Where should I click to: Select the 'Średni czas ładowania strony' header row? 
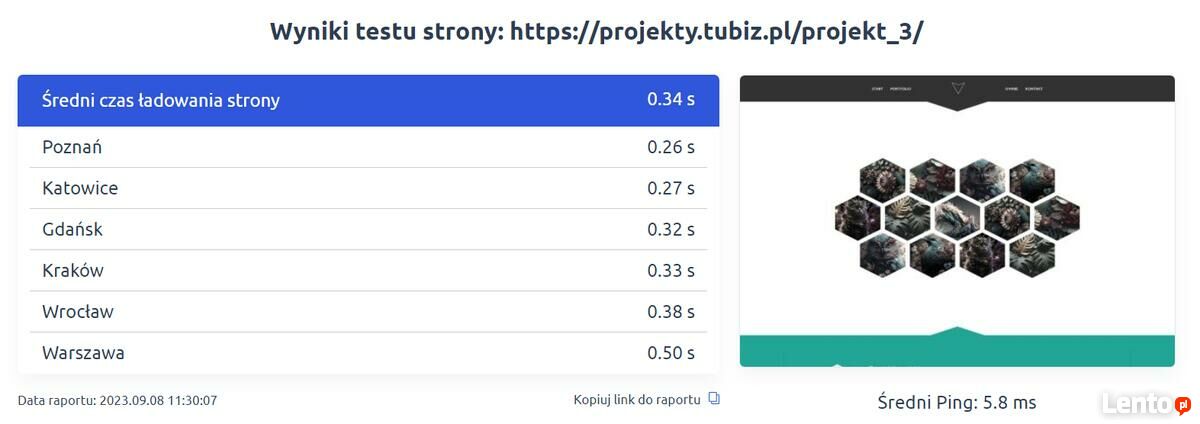368,100
